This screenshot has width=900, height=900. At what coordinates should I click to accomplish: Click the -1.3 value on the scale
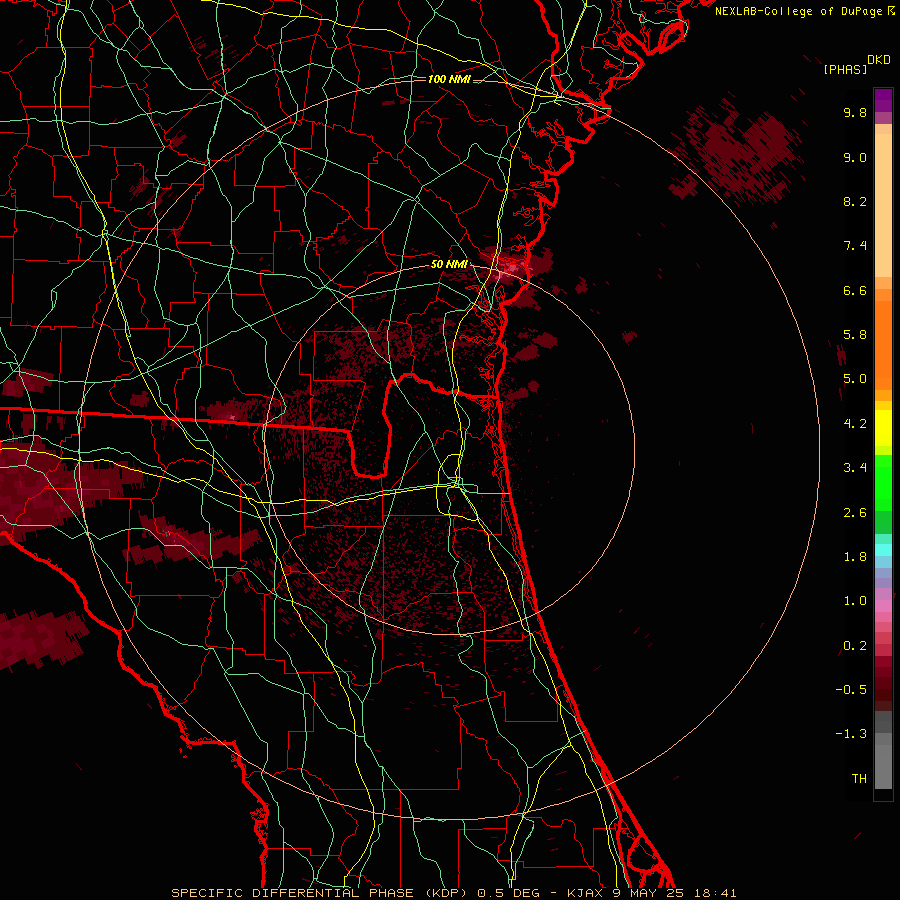[851, 734]
